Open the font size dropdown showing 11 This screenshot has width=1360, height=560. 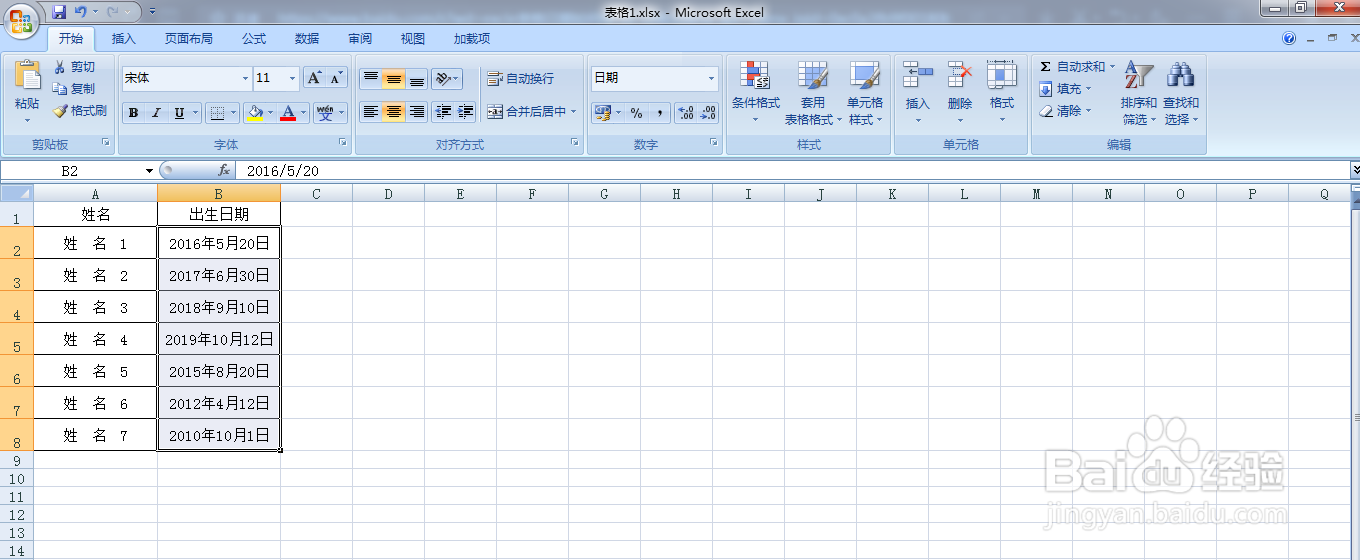pyautogui.click(x=292, y=78)
